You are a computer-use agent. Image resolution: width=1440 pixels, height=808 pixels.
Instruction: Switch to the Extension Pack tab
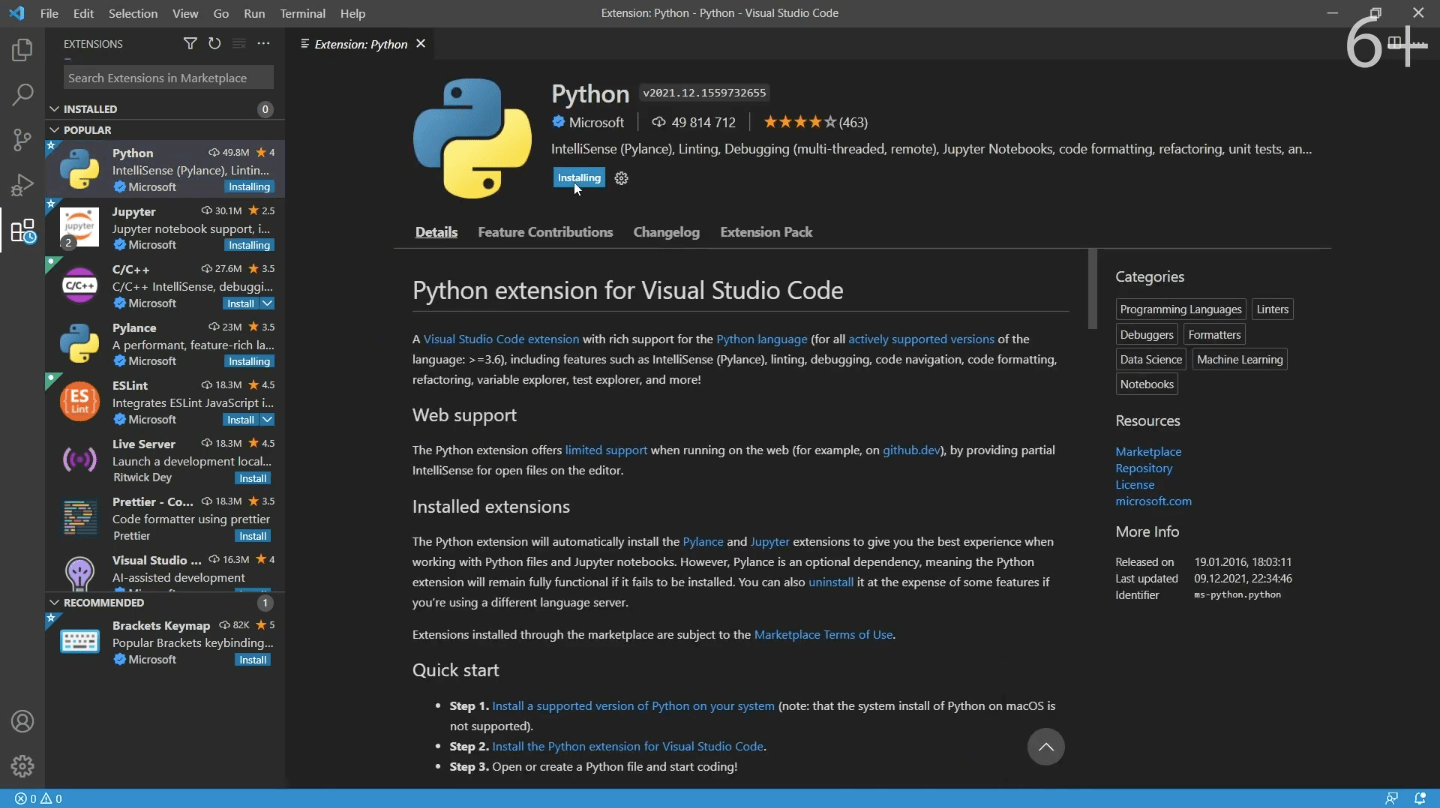click(766, 232)
